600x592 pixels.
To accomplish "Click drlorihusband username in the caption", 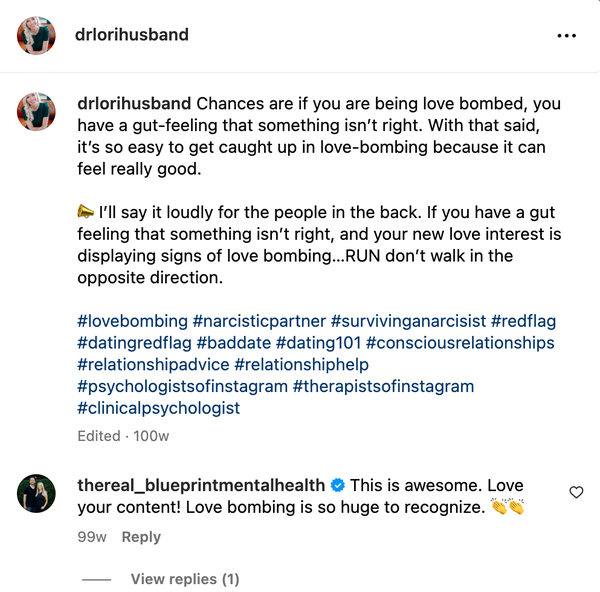I will click(x=135, y=103).
